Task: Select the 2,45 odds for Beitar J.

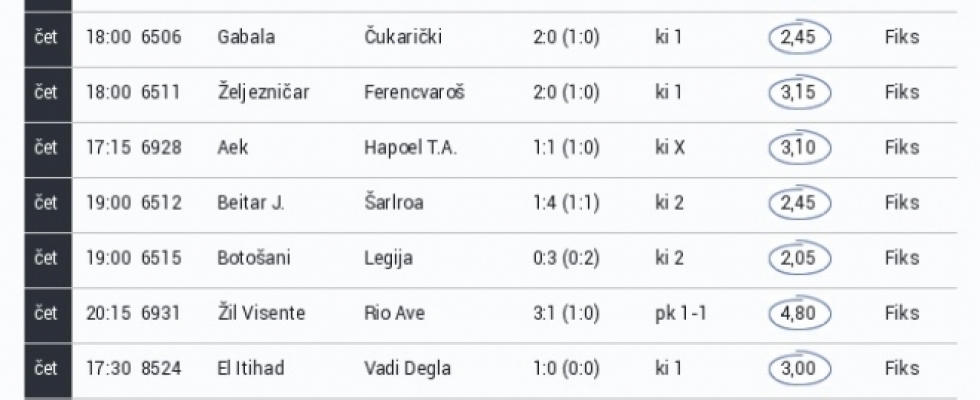Action: click(x=798, y=203)
